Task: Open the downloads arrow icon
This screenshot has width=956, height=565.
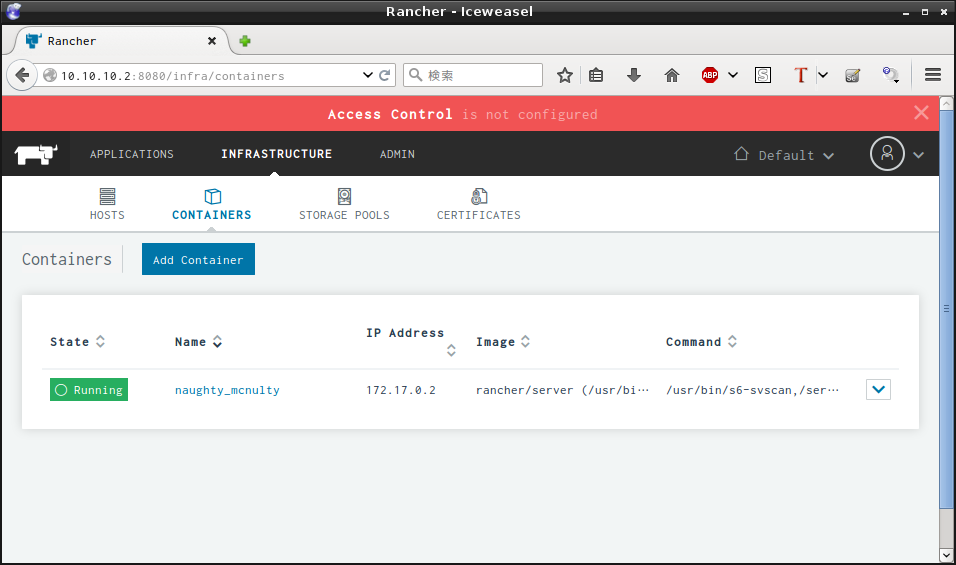Action: [x=634, y=75]
